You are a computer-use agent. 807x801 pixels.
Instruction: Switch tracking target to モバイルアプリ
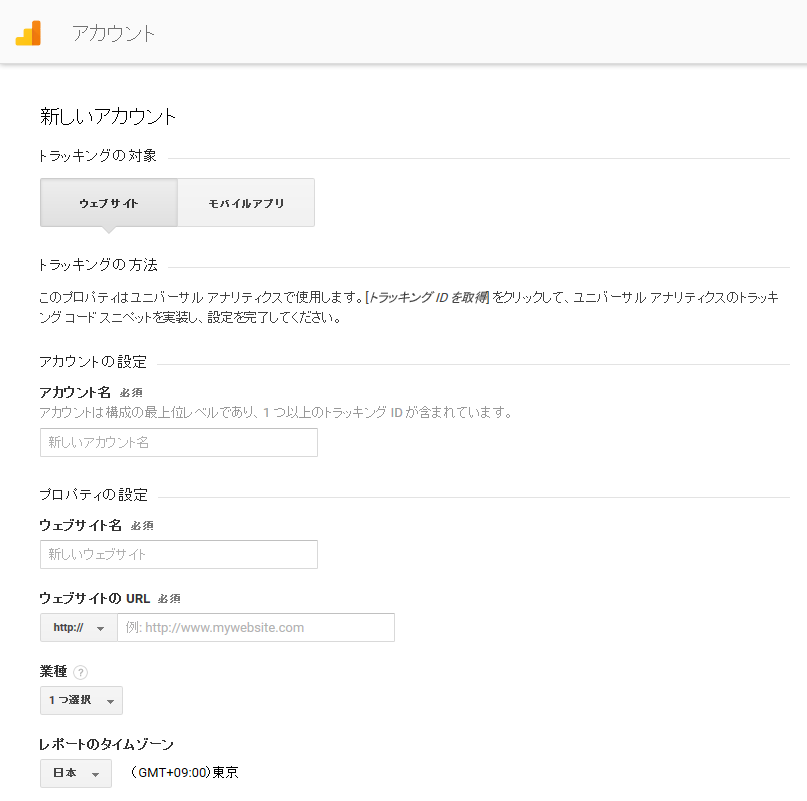(x=246, y=203)
